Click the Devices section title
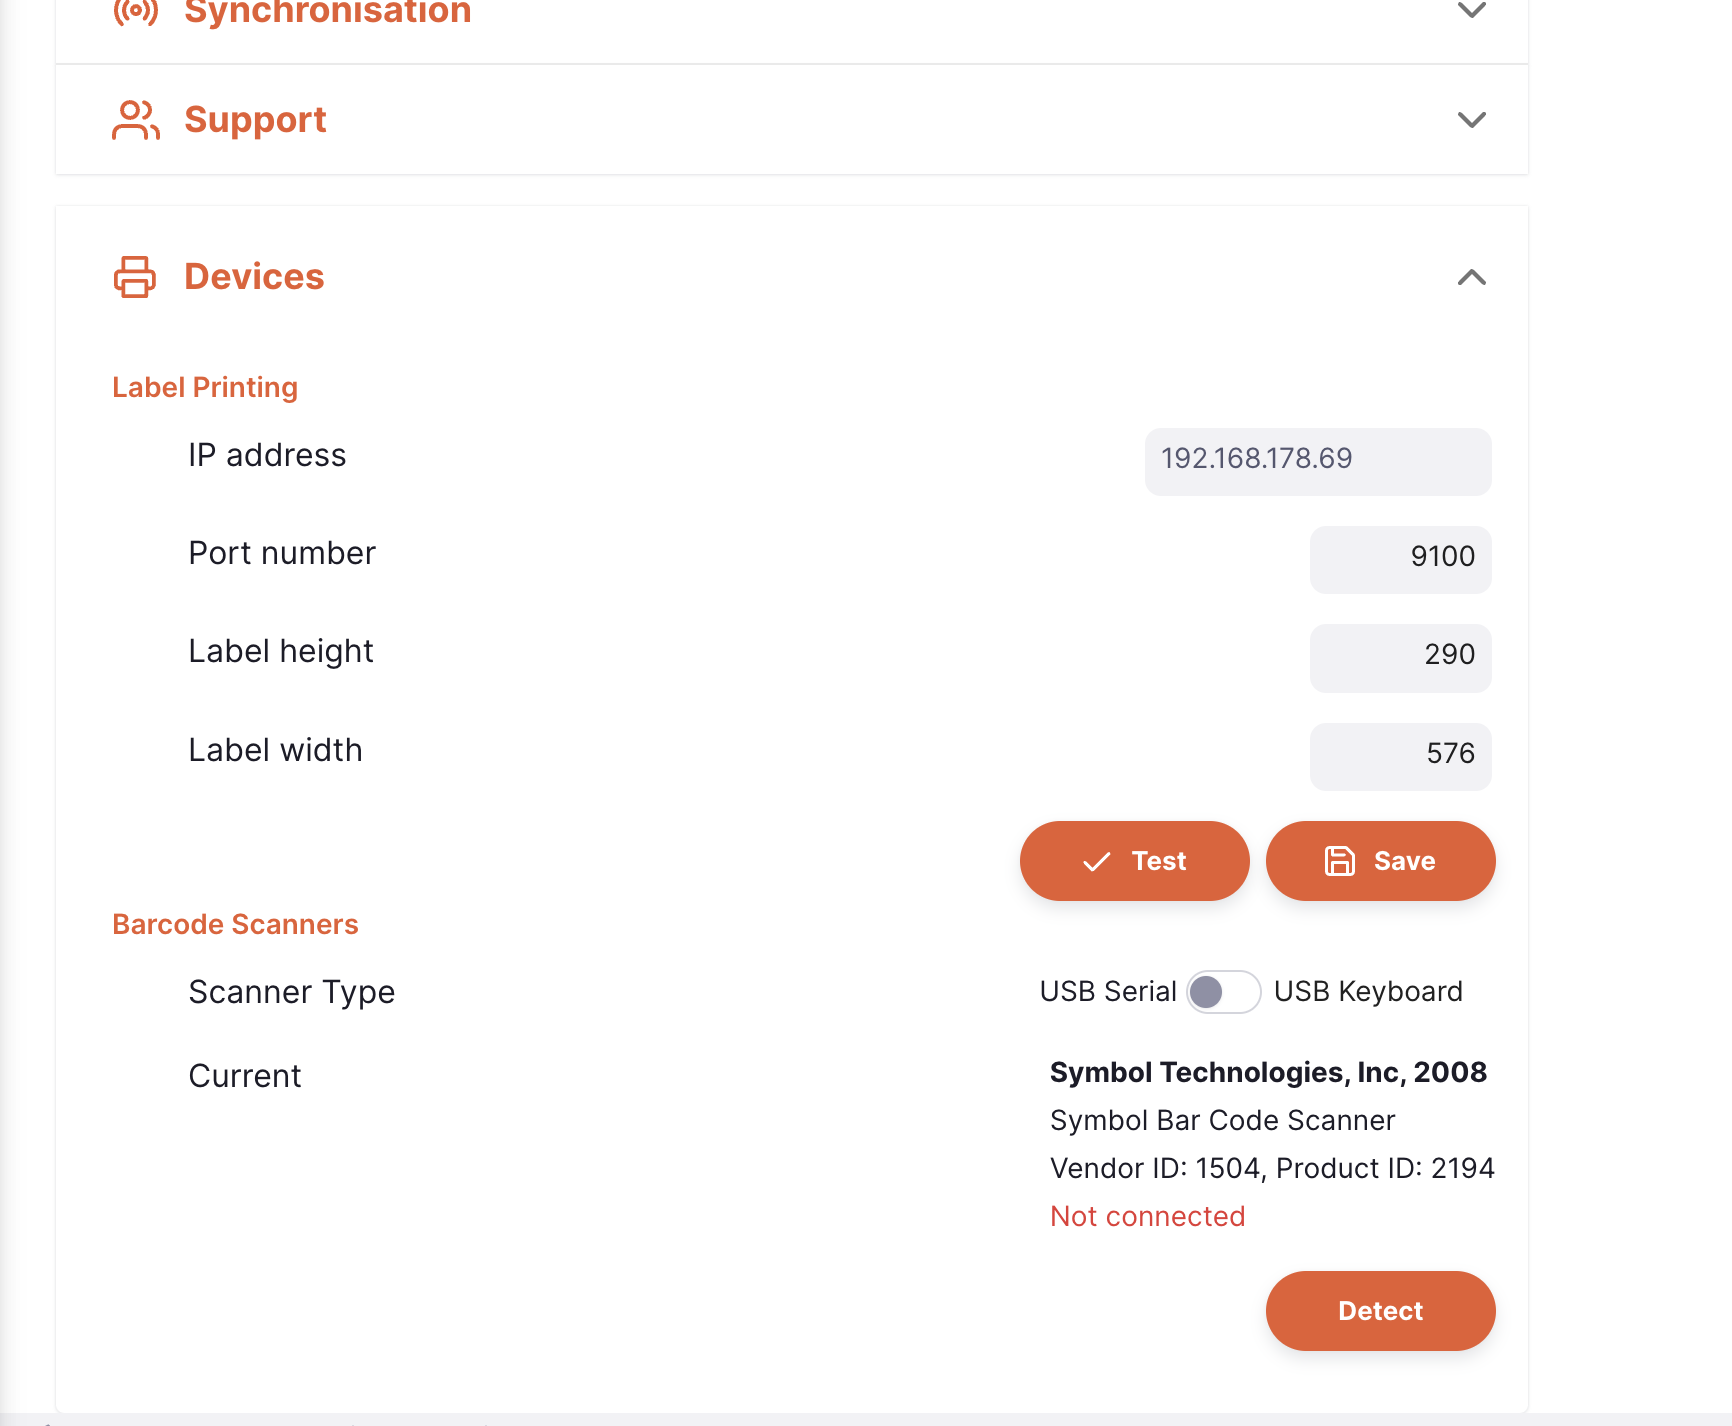 pyautogui.click(x=254, y=277)
